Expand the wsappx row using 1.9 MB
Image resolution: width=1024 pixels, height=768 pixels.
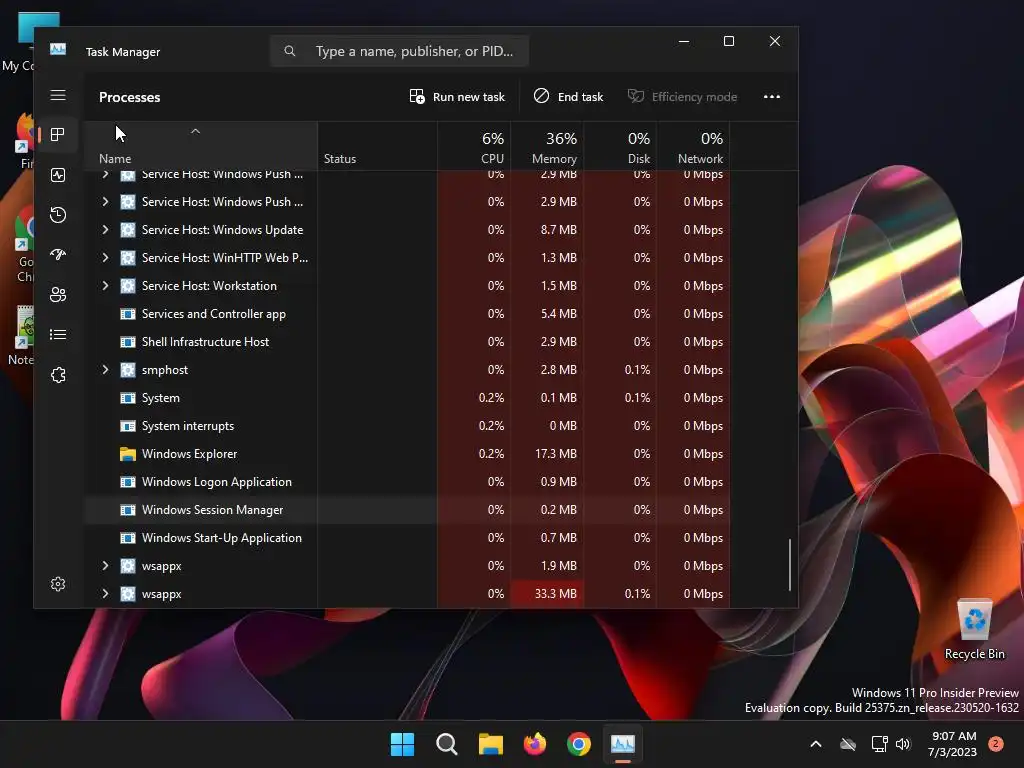[105, 566]
